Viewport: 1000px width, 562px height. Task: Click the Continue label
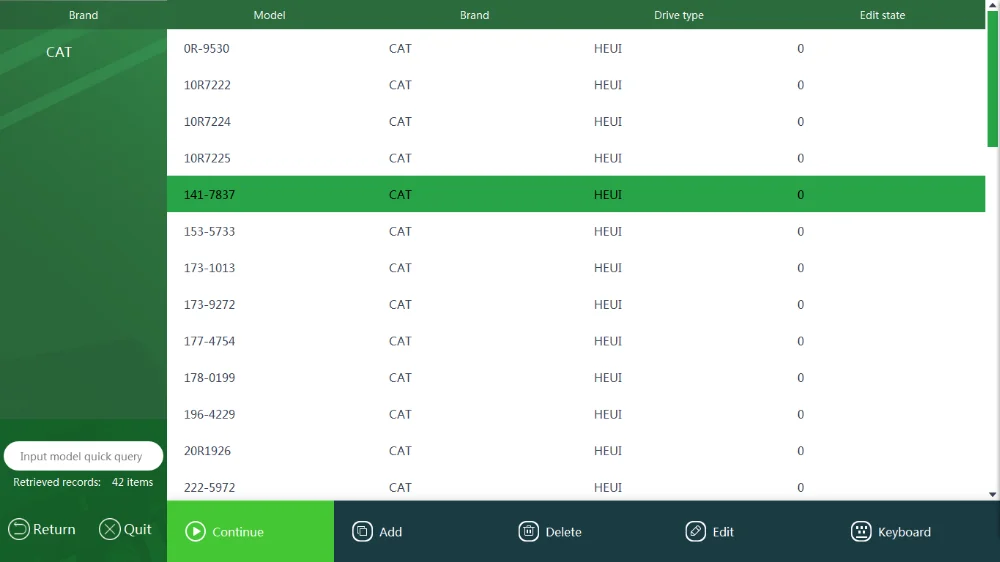click(x=238, y=532)
